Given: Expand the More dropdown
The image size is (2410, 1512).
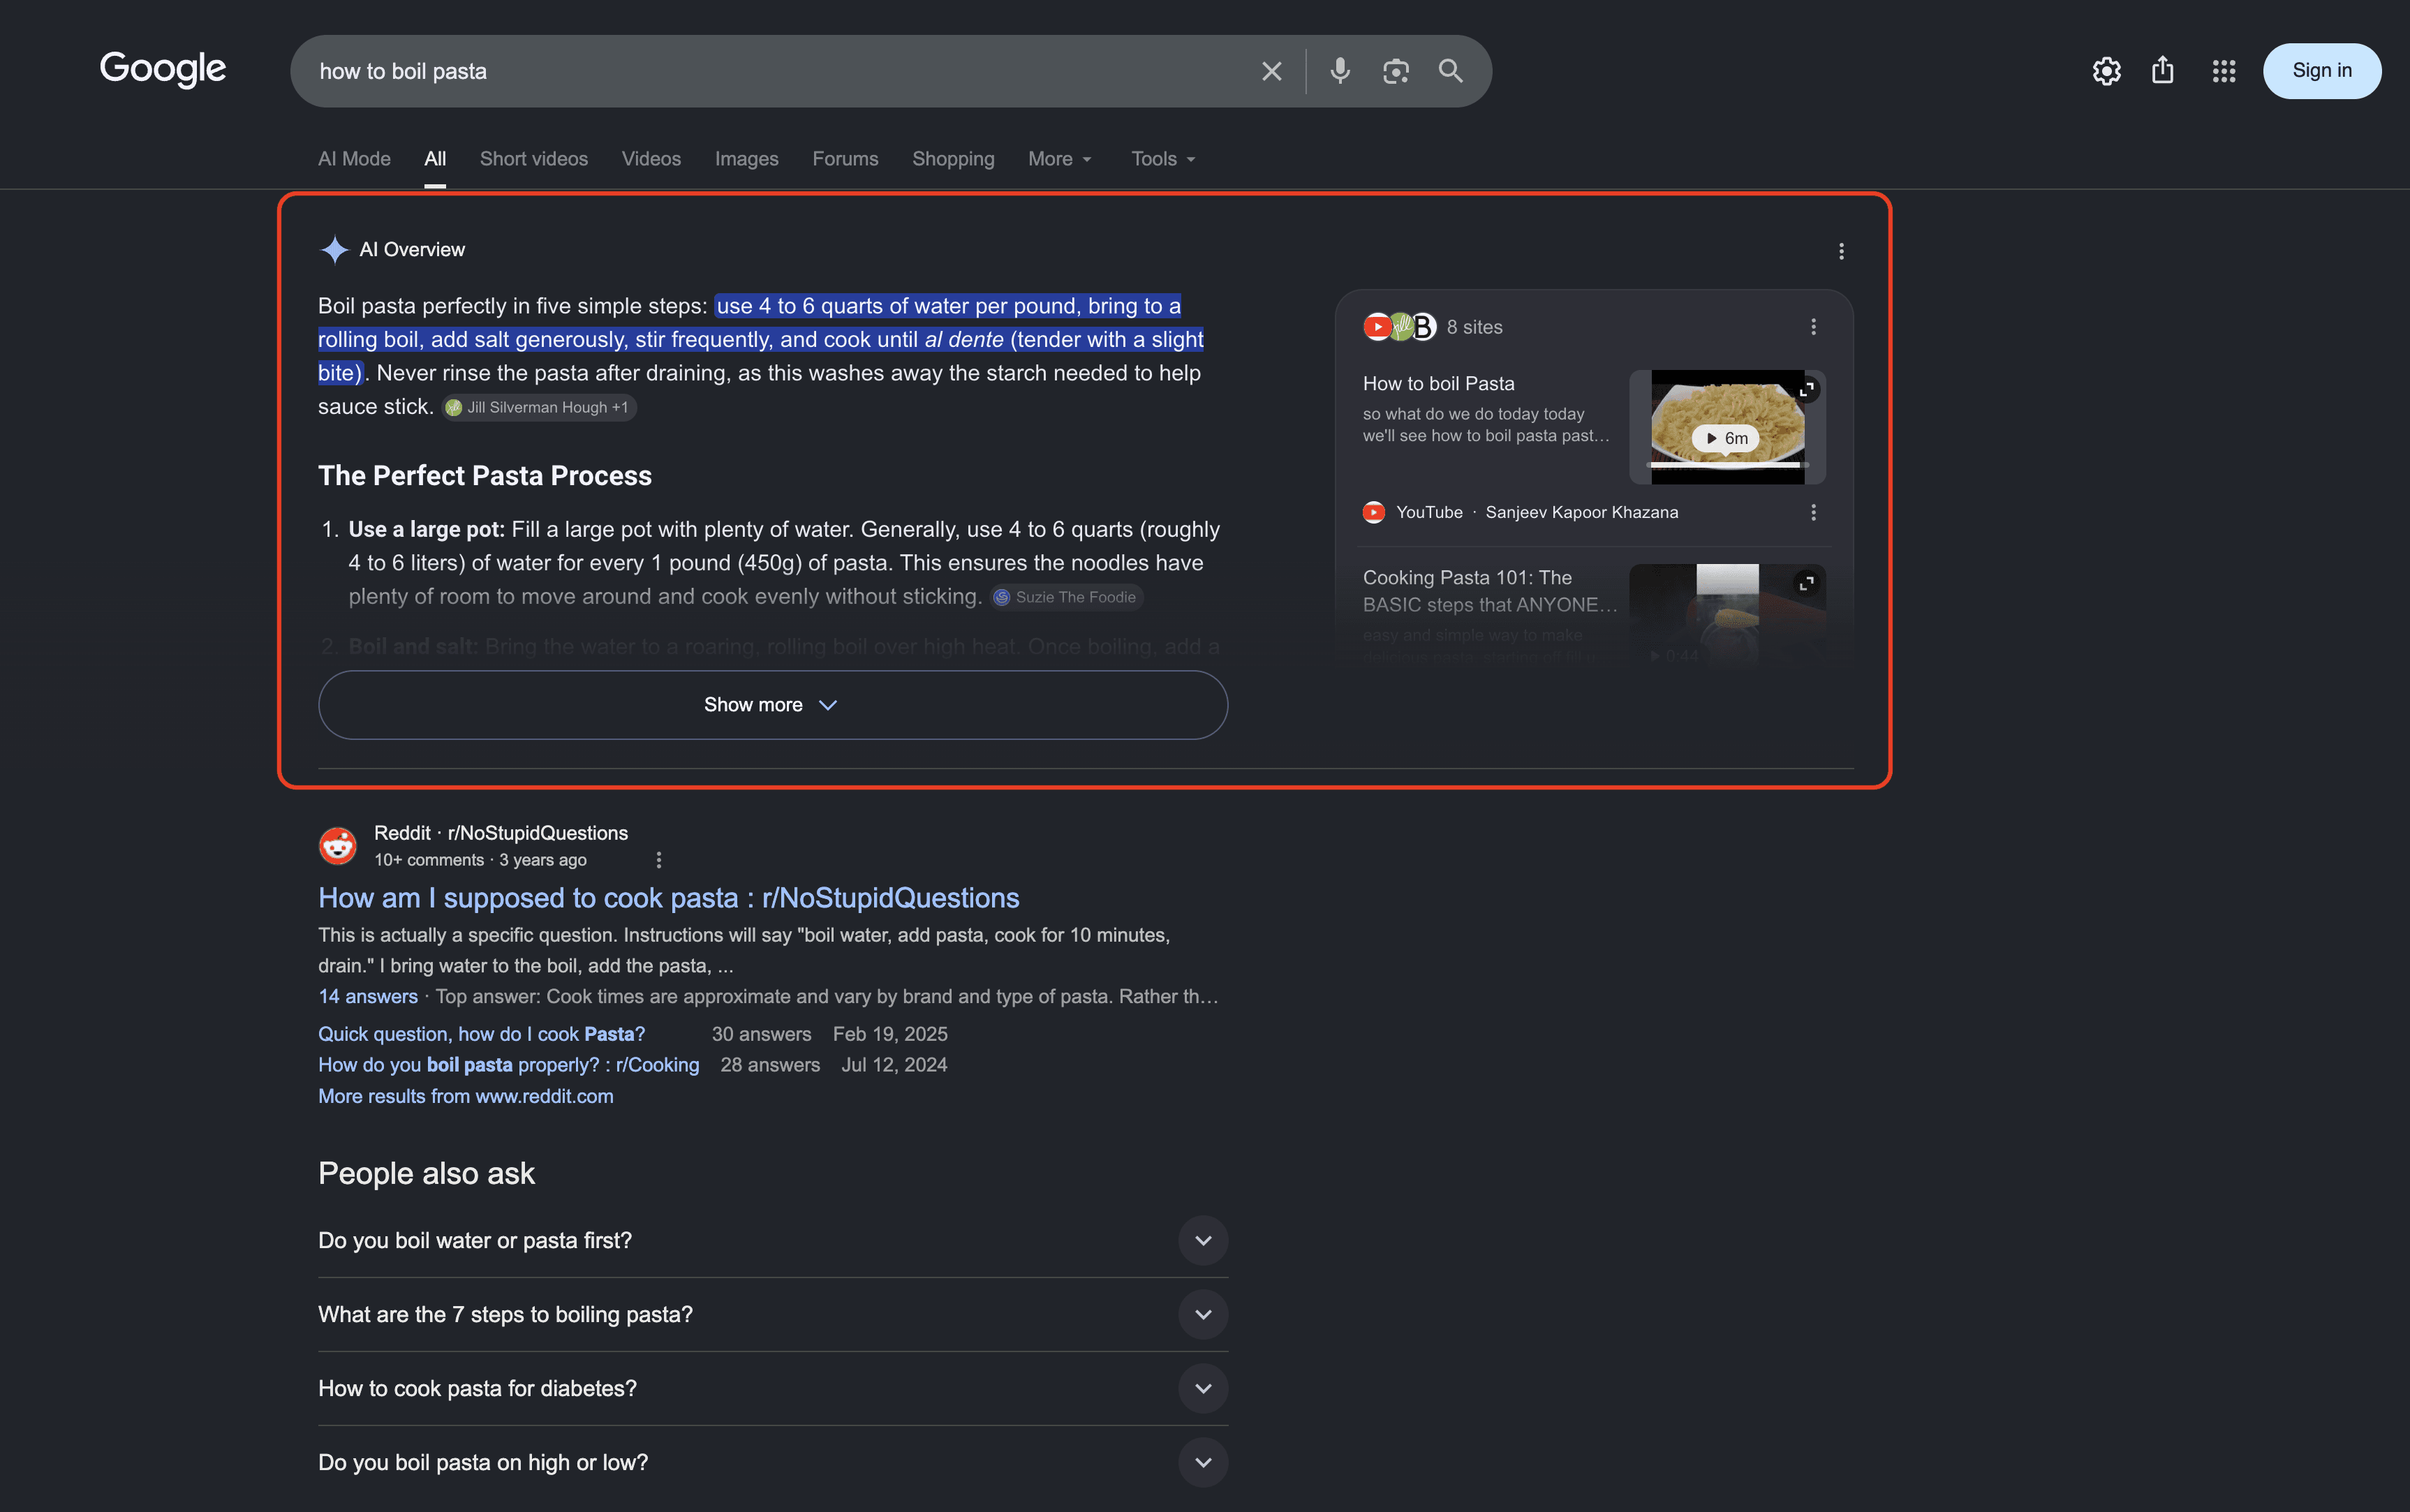Looking at the screenshot, I should 1060,159.
